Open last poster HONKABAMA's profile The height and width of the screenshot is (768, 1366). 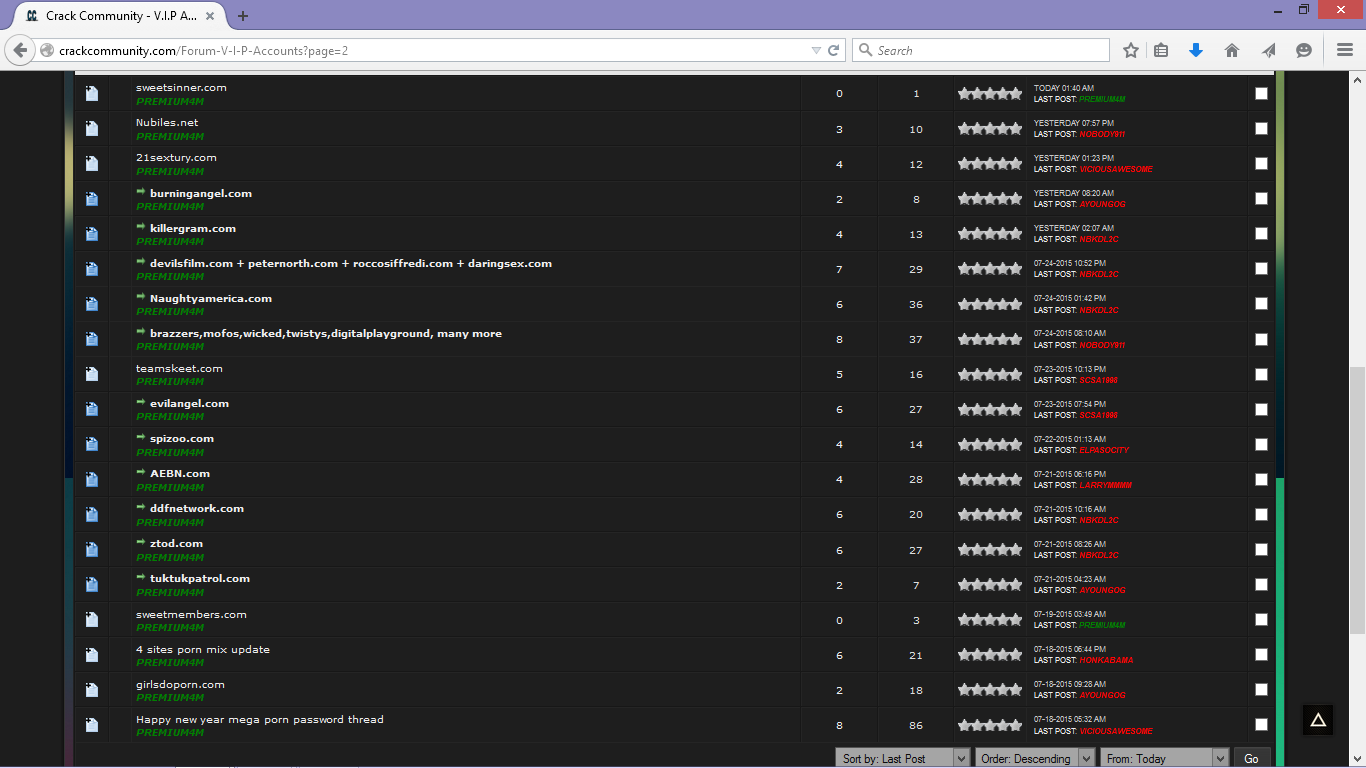pyautogui.click(x=1106, y=660)
